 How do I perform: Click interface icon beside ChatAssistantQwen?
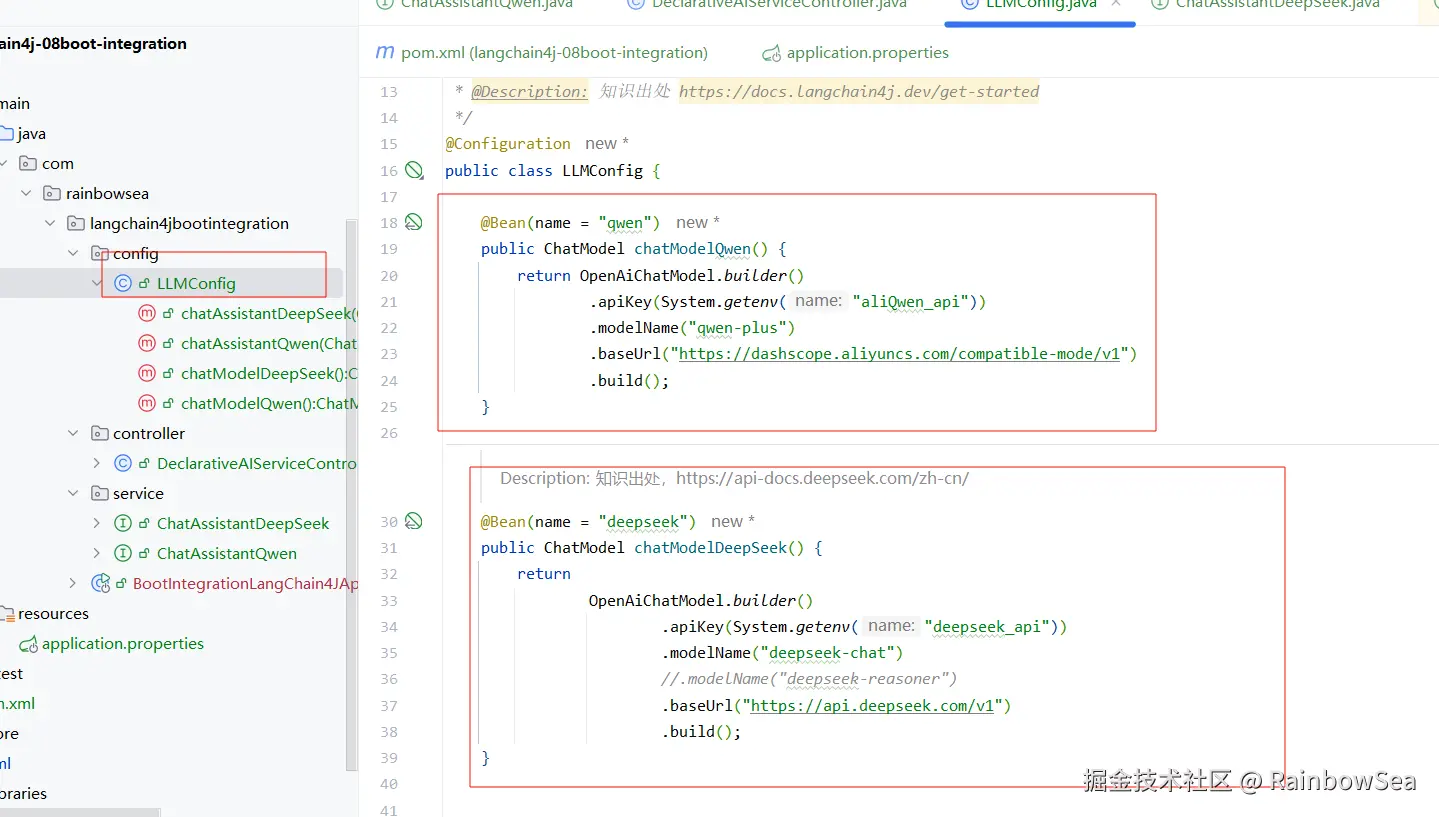123,553
